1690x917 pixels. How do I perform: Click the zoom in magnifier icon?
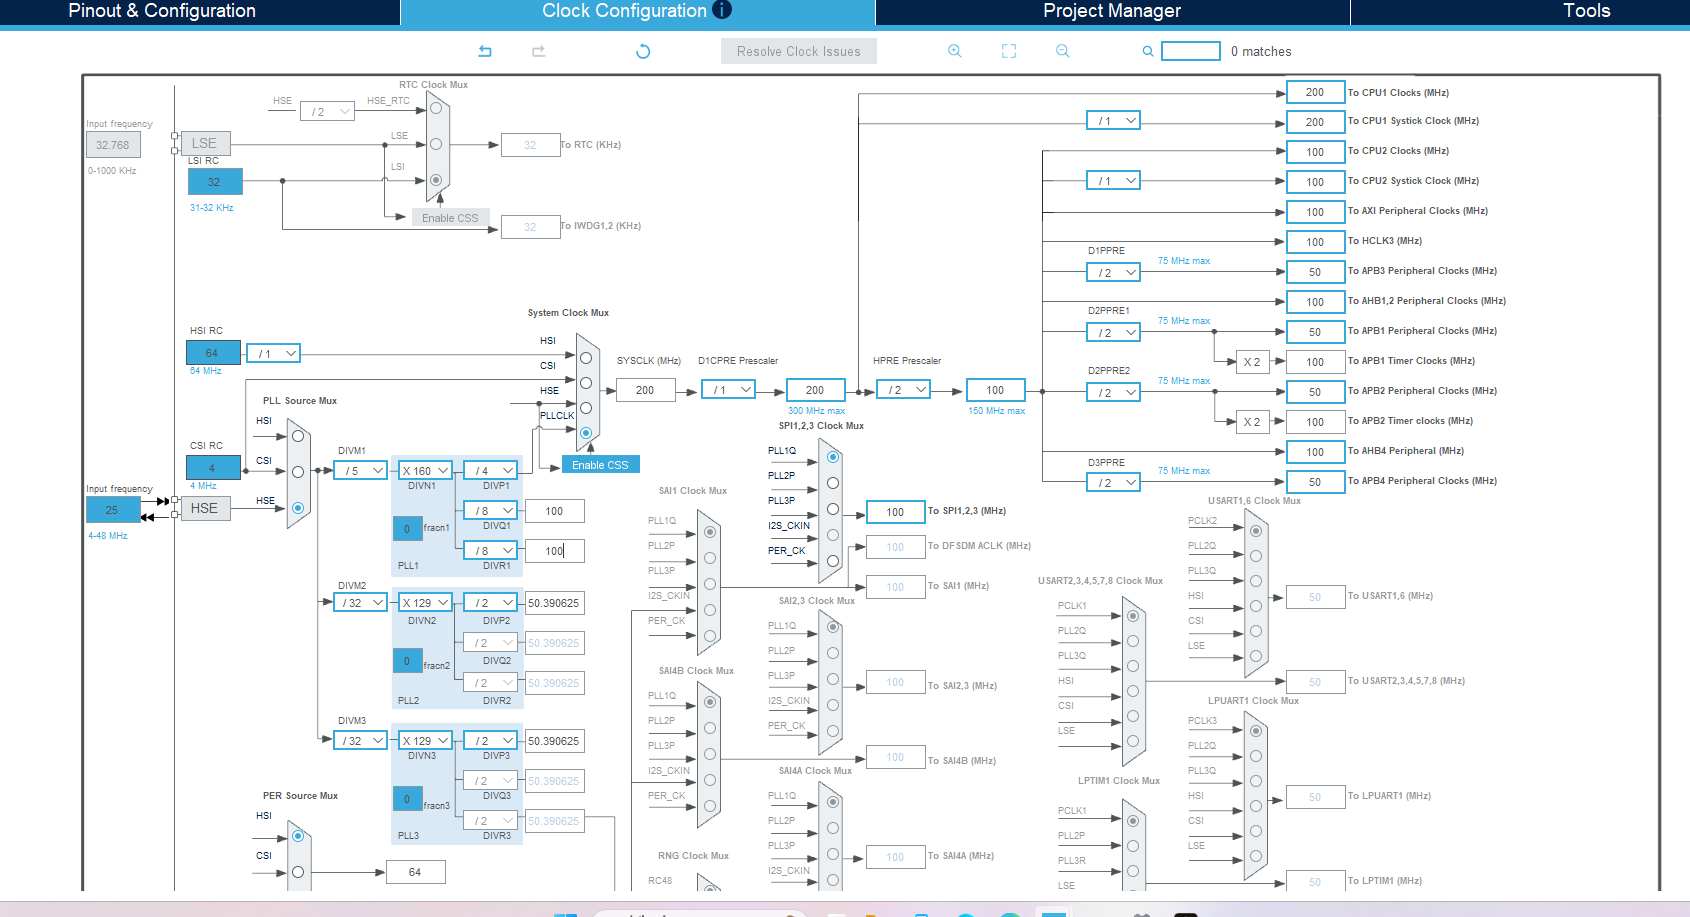coord(955,51)
